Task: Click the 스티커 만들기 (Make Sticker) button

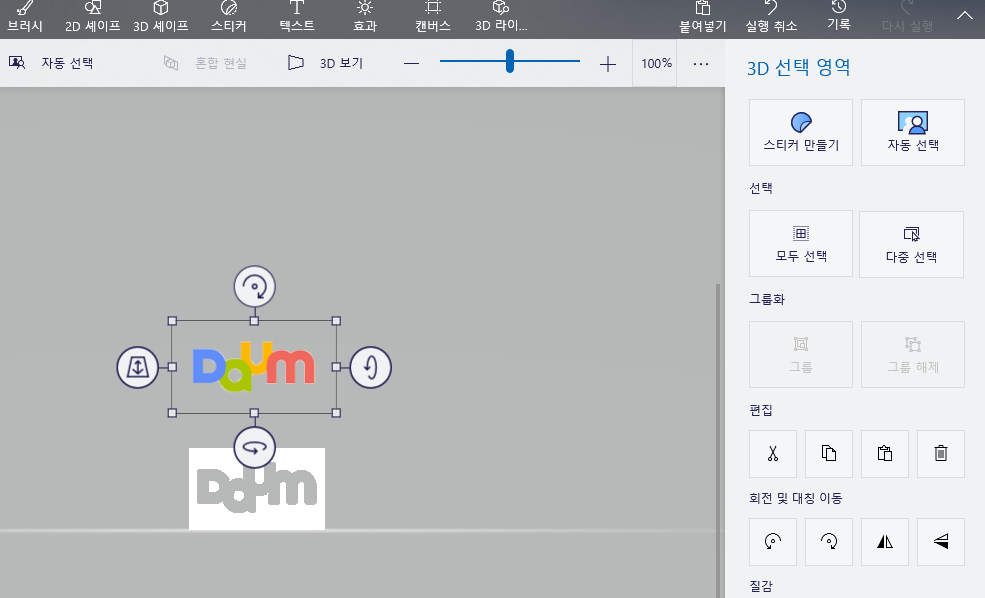Action: click(x=800, y=132)
